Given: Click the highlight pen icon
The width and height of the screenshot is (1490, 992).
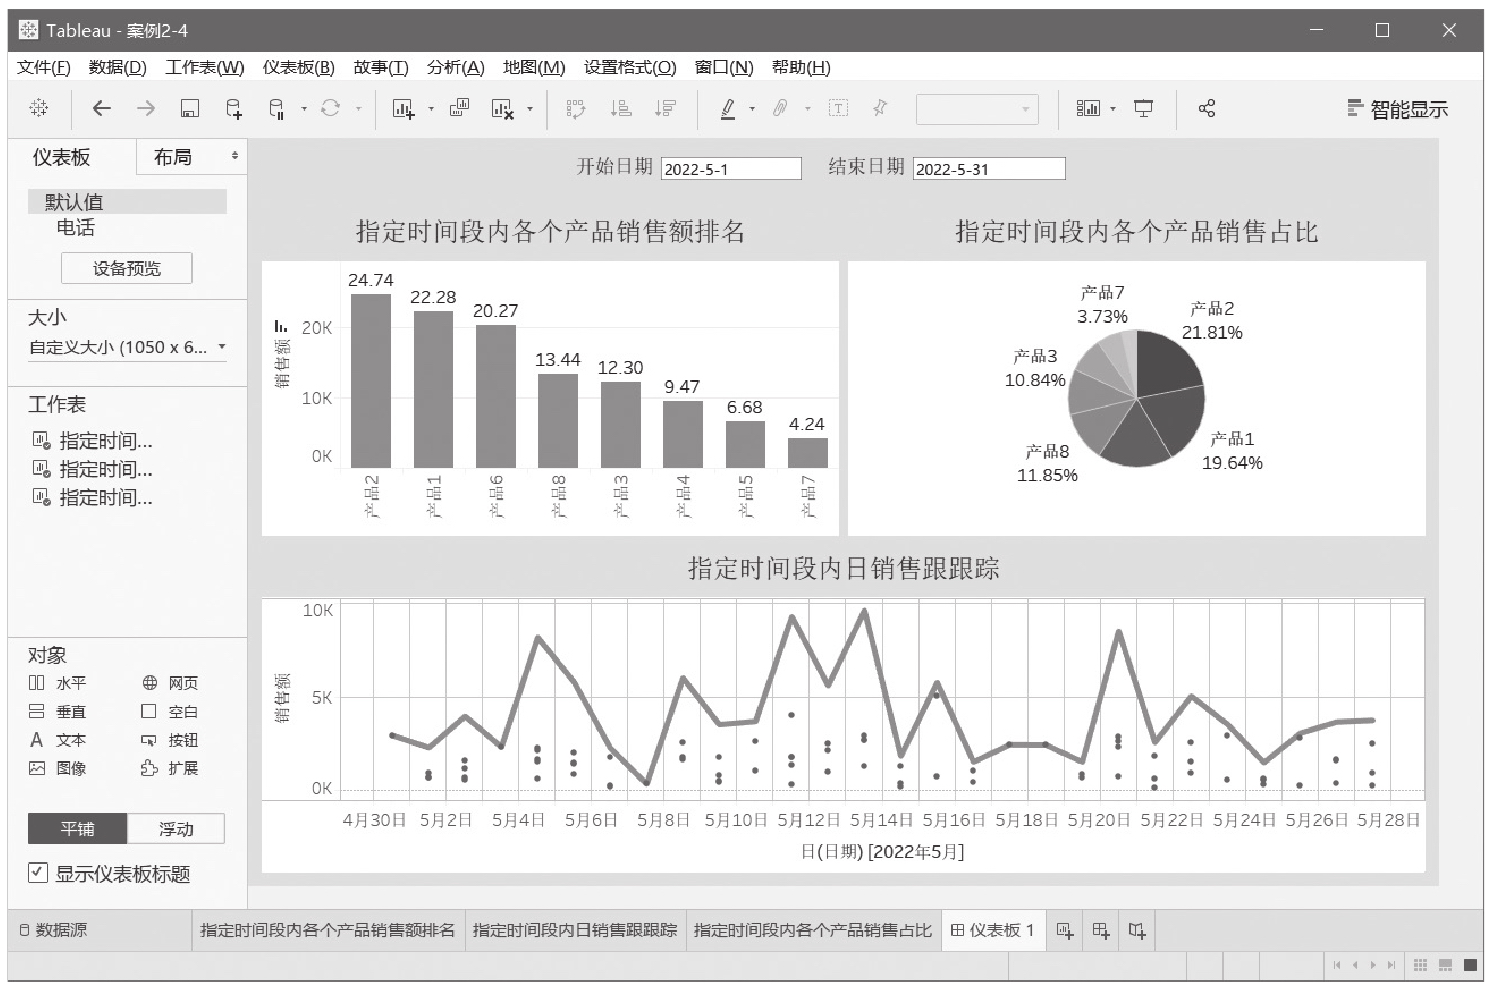Looking at the screenshot, I should 728,109.
